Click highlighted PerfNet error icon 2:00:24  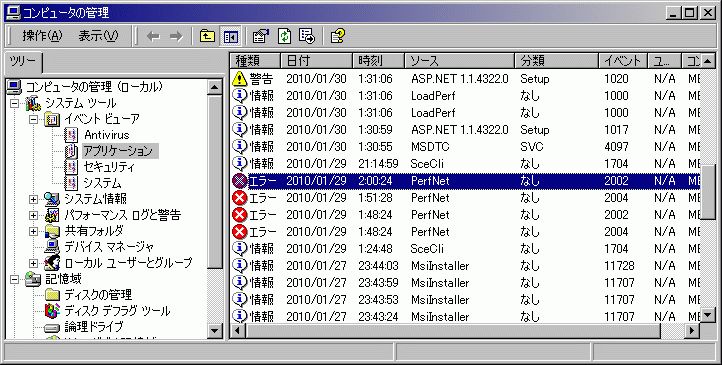point(240,181)
